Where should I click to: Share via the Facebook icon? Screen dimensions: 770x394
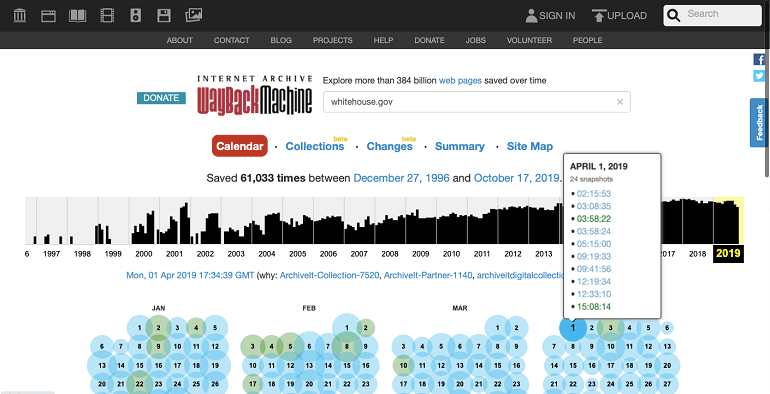[x=759, y=59]
